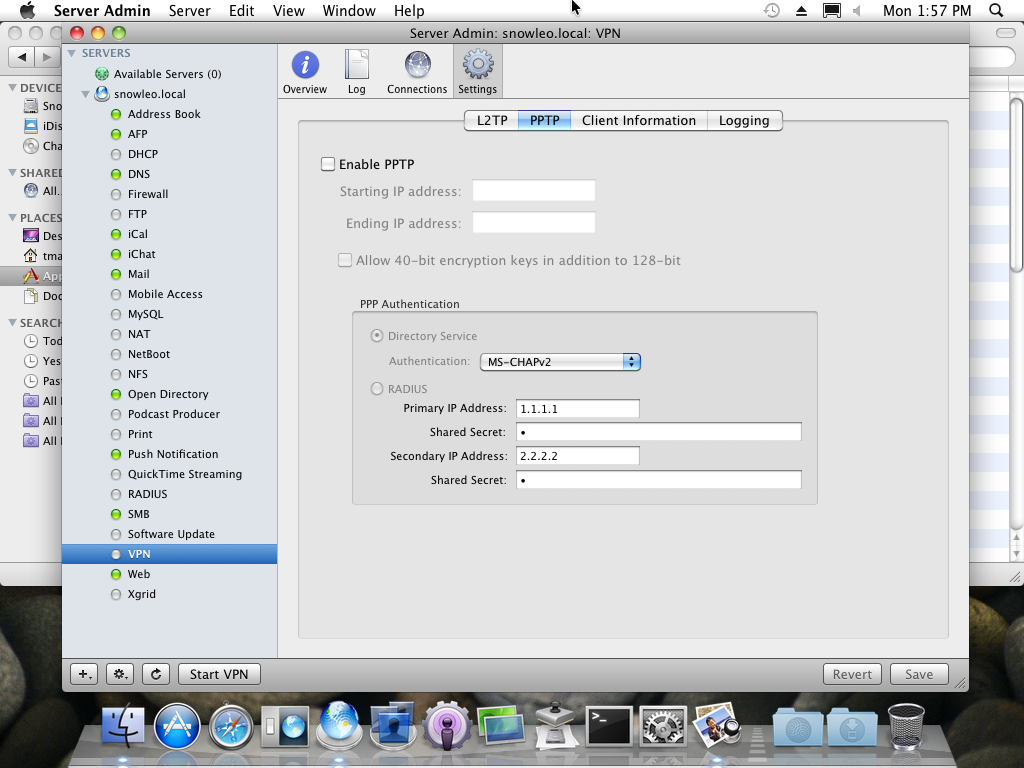This screenshot has height=768, width=1024.
Task: Open Terminal from the Dock
Action: click(x=609, y=726)
